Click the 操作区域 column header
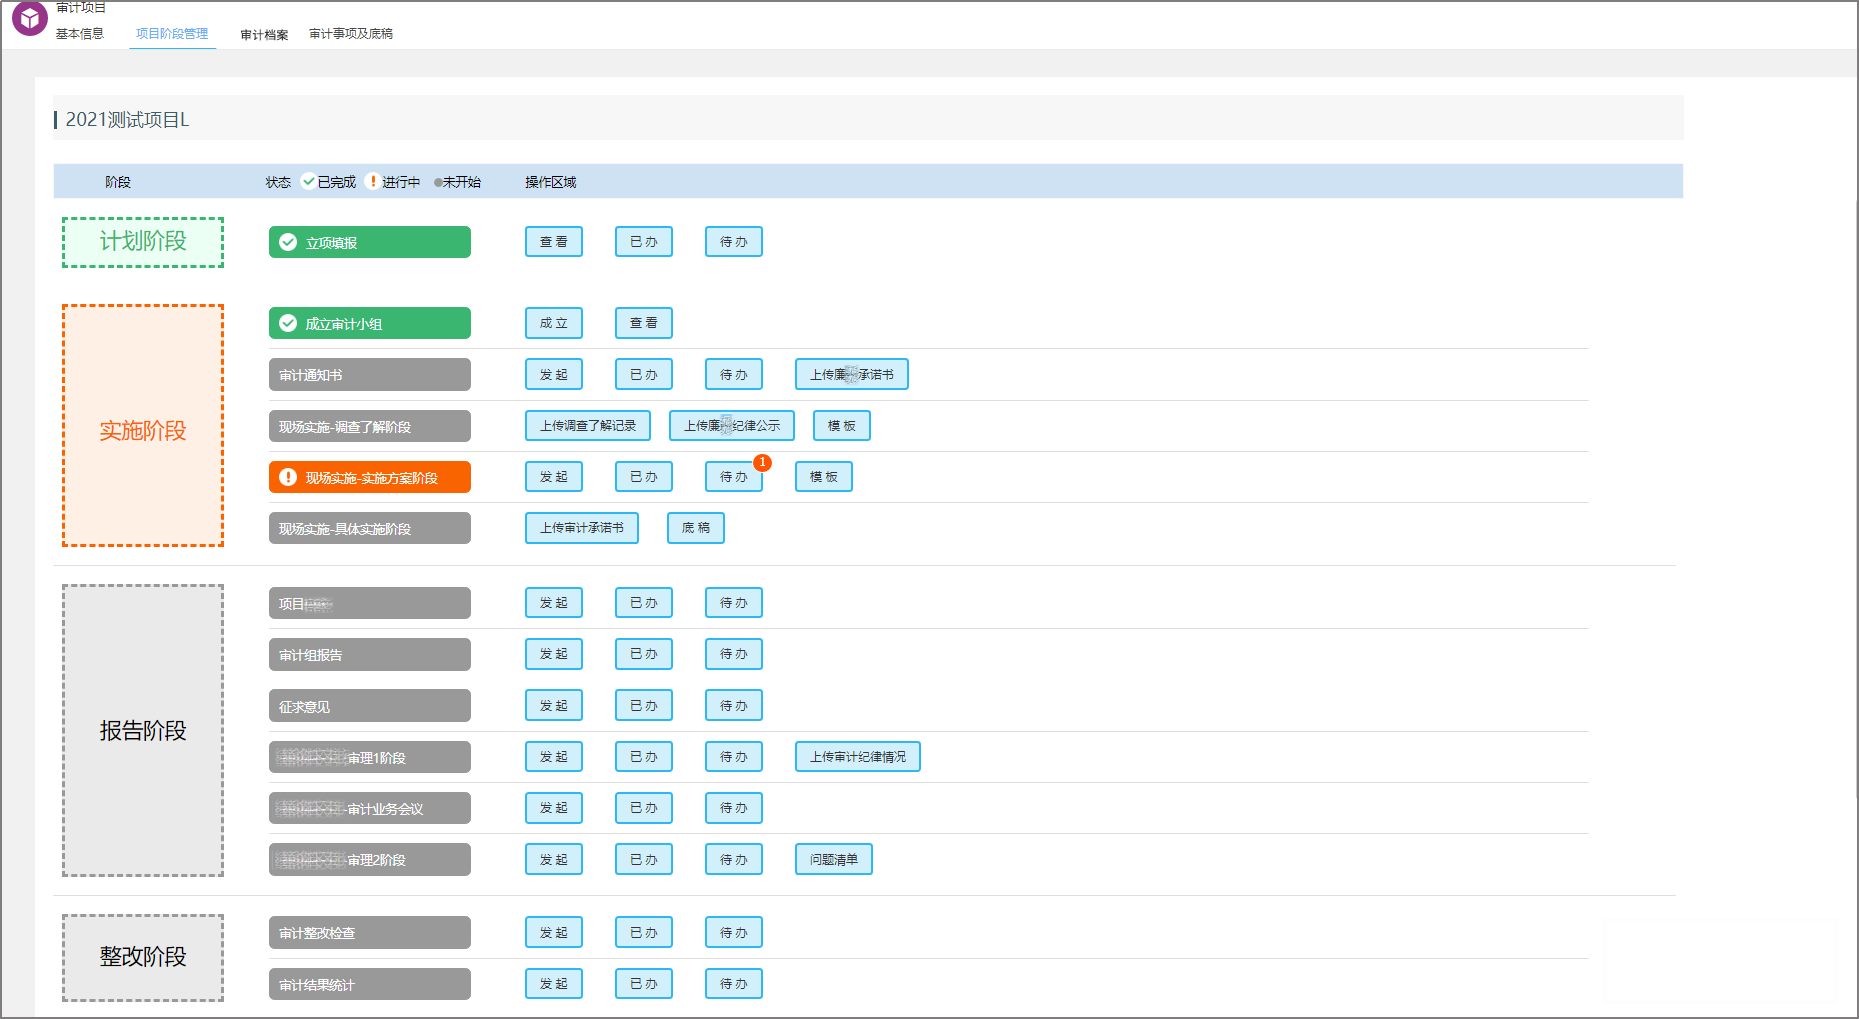The image size is (1859, 1019). coord(550,181)
